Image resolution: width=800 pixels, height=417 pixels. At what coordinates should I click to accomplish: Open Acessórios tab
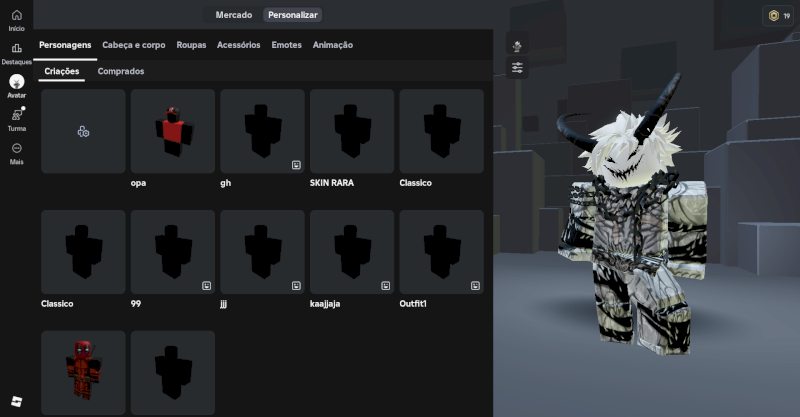click(x=239, y=45)
